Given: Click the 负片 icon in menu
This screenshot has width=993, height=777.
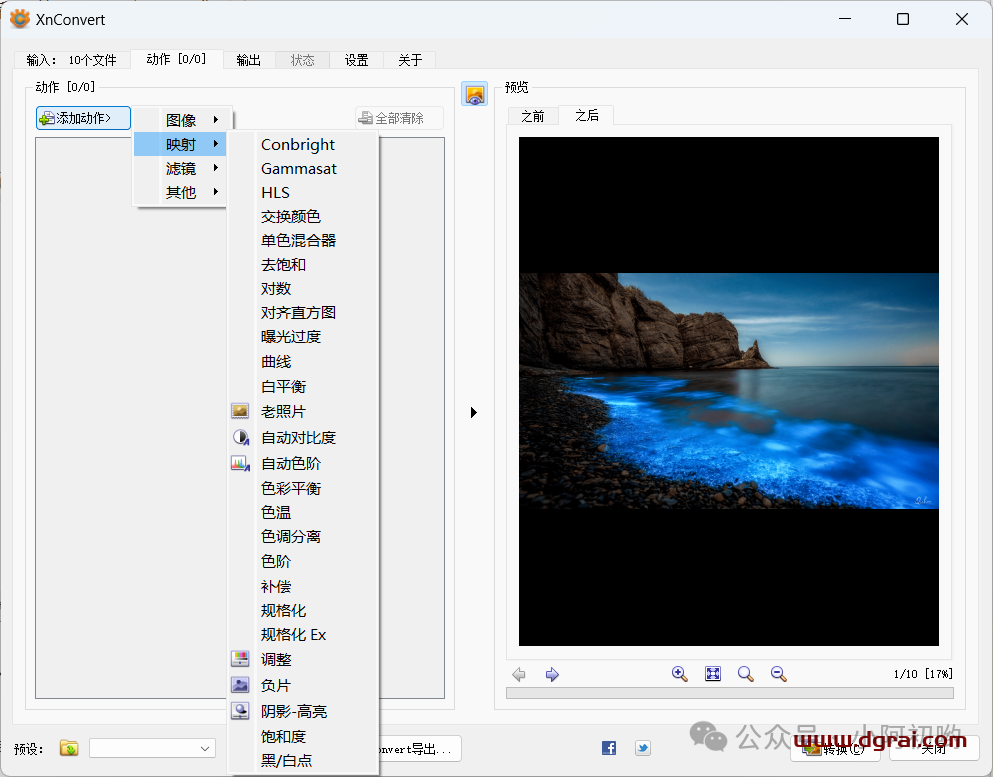Looking at the screenshot, I should tap(240, 685).
